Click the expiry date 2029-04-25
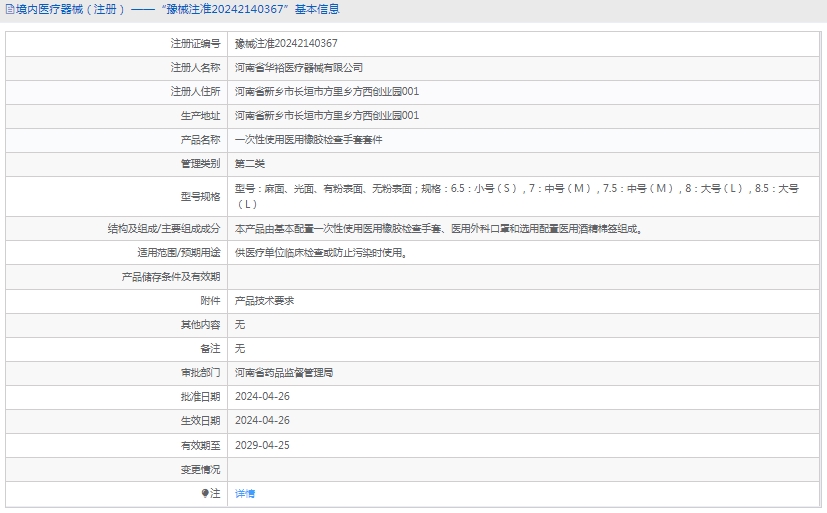The image size is (827, 513). [262, 445]
